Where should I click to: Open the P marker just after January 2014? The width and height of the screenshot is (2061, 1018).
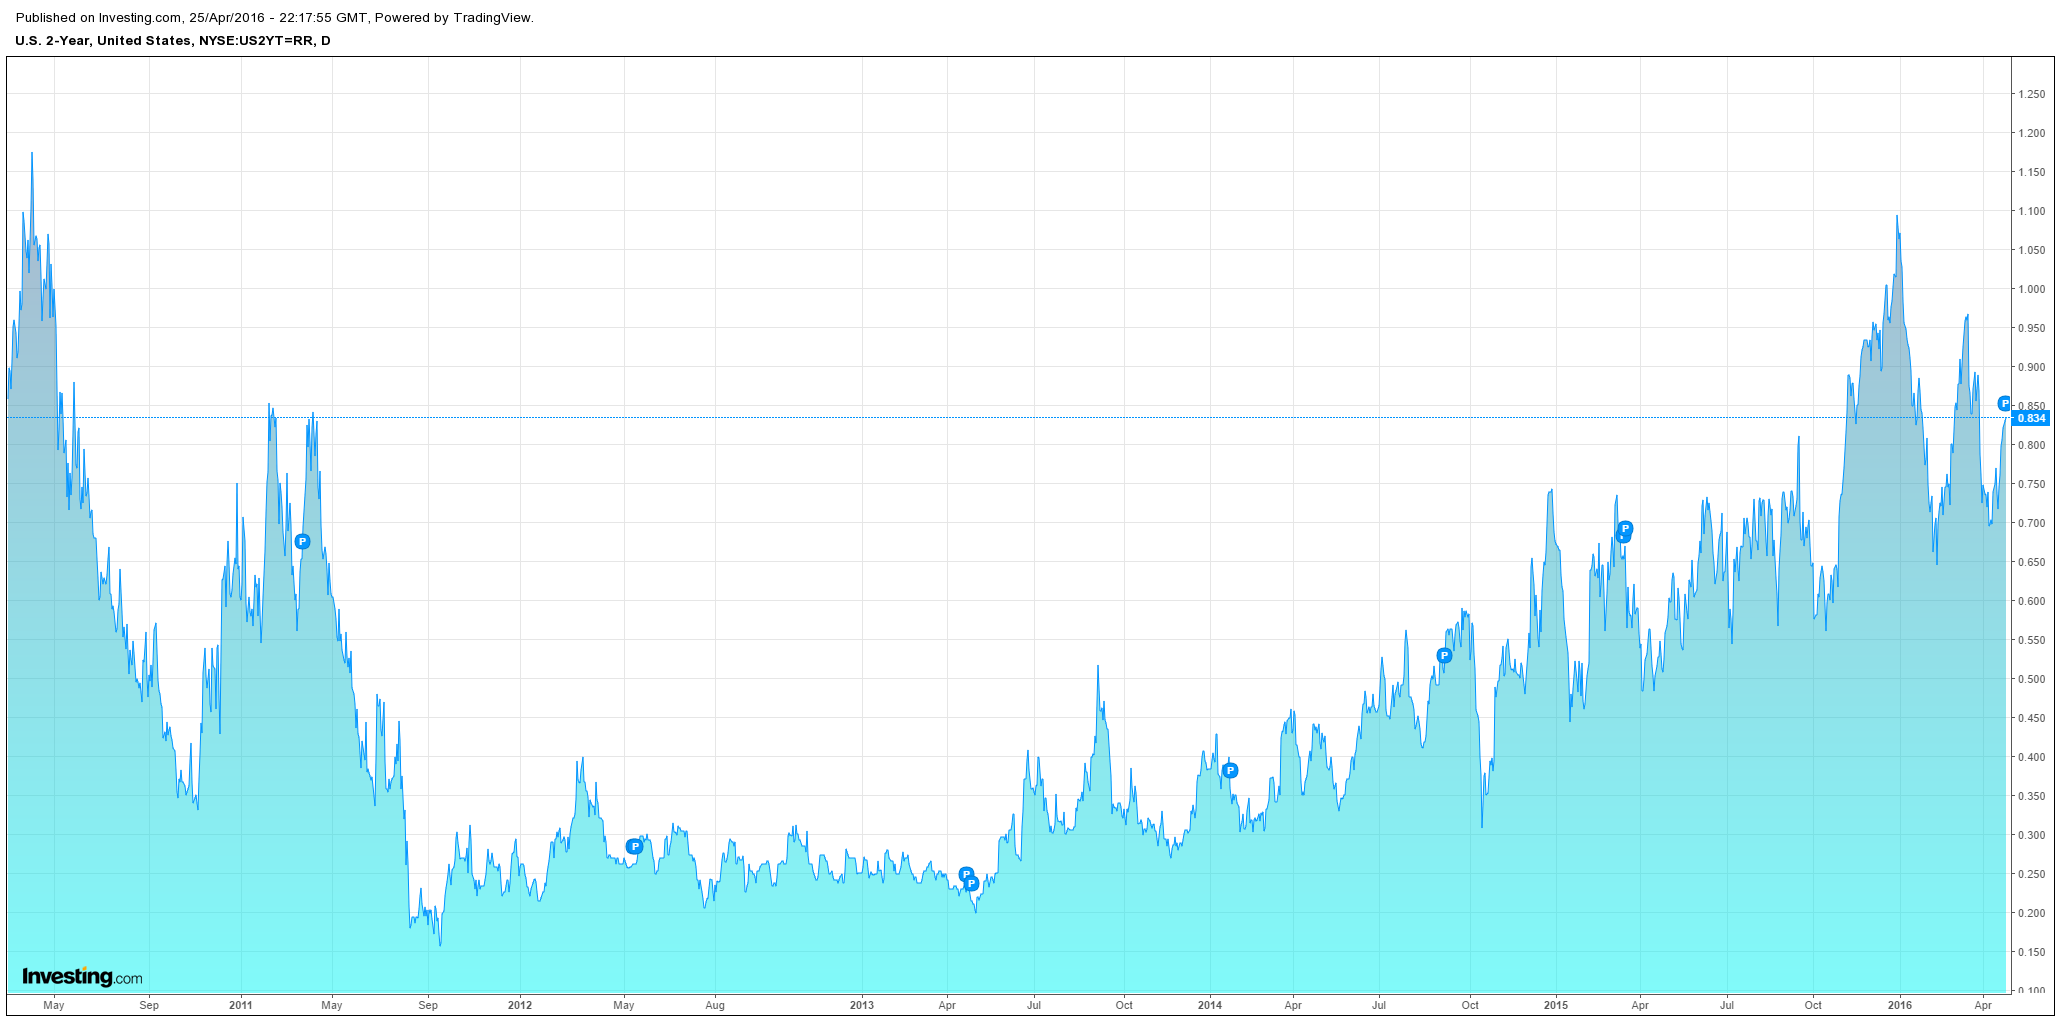[1230, 770]
